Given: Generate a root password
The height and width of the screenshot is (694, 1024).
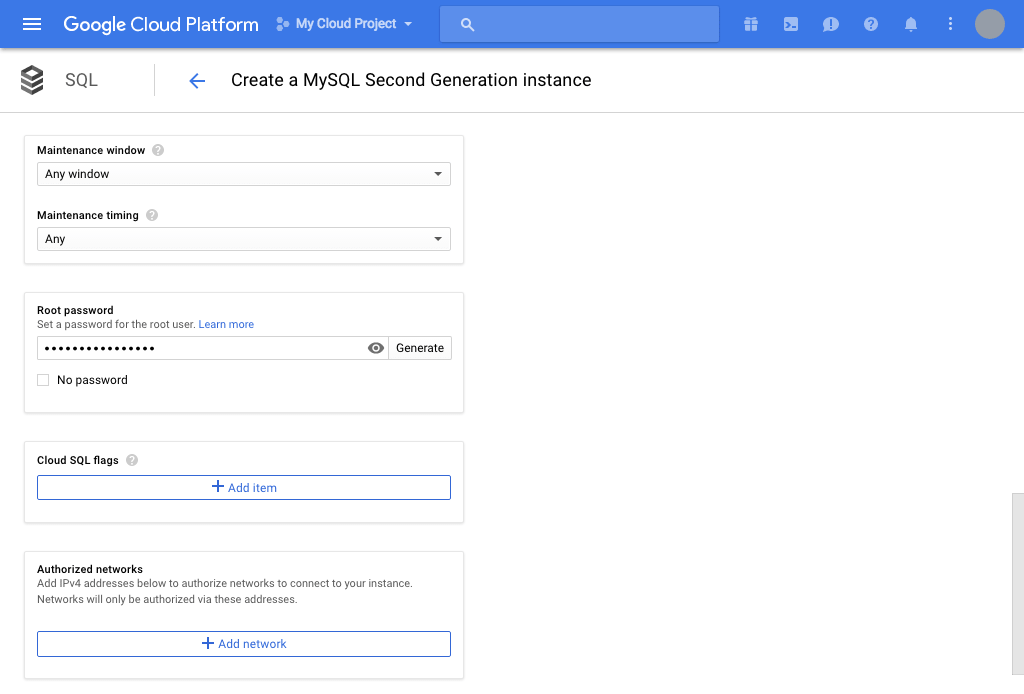Looking at the screenshot, I should click(420, 348).
